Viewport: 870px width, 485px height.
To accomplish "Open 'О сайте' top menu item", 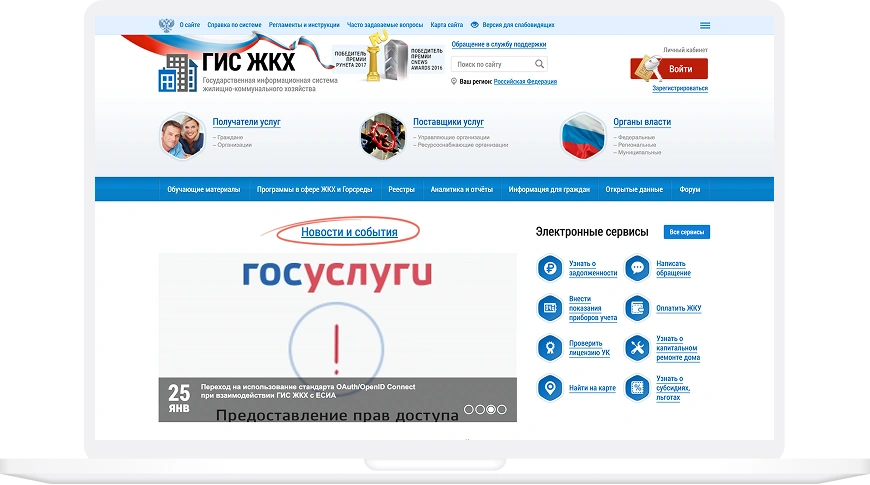I will [190, 25].
